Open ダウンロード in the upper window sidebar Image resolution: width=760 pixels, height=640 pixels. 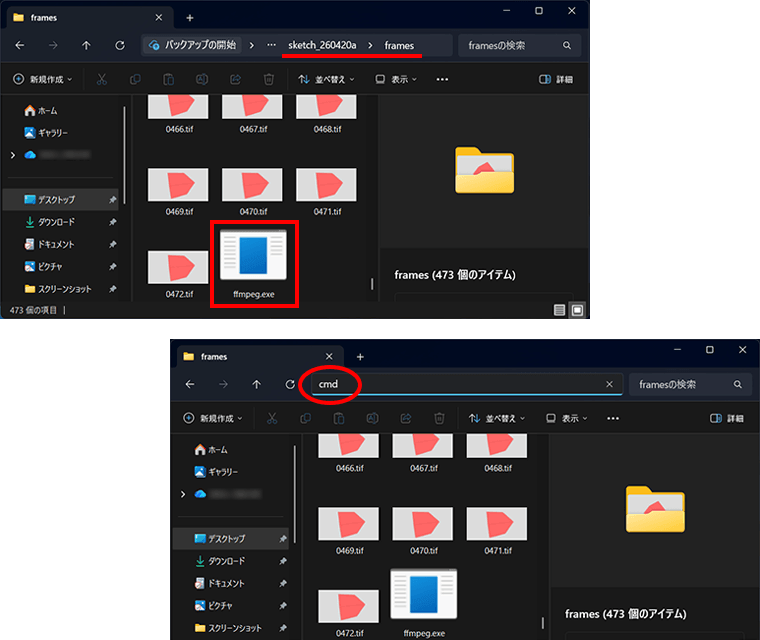click(57, 222)
